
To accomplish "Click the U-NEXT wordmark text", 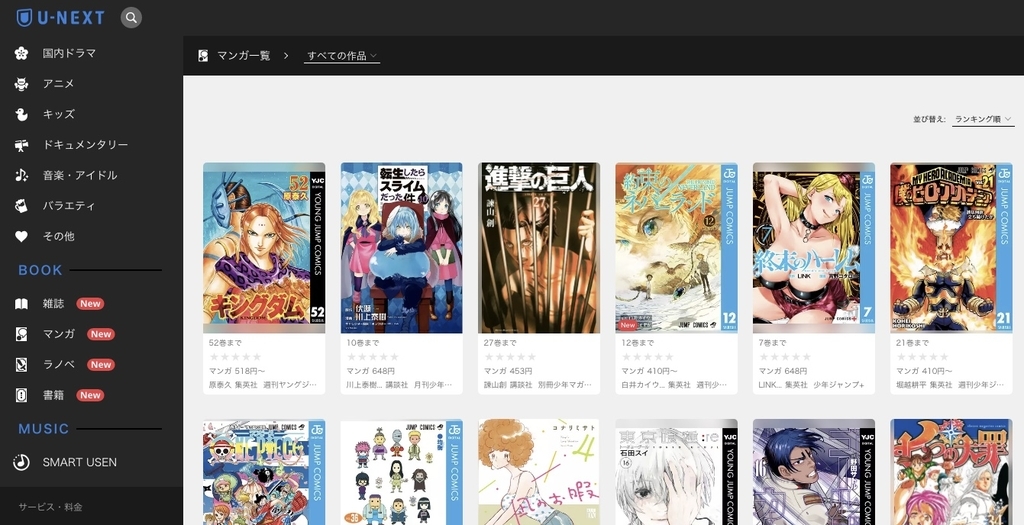I will 71,18.
